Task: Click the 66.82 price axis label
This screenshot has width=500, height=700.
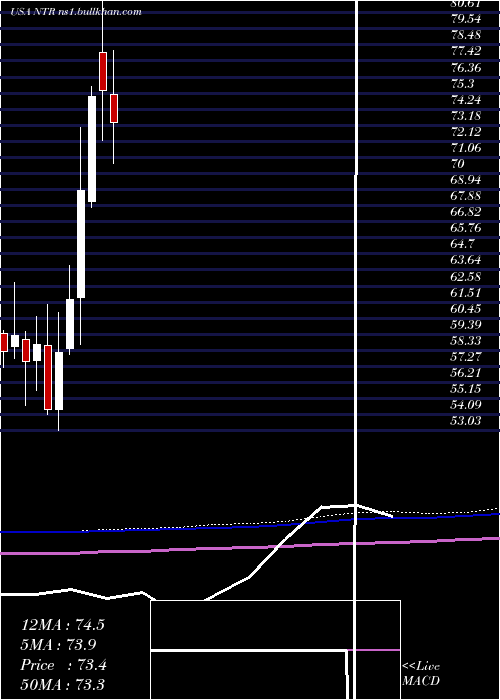Action: 465,212
